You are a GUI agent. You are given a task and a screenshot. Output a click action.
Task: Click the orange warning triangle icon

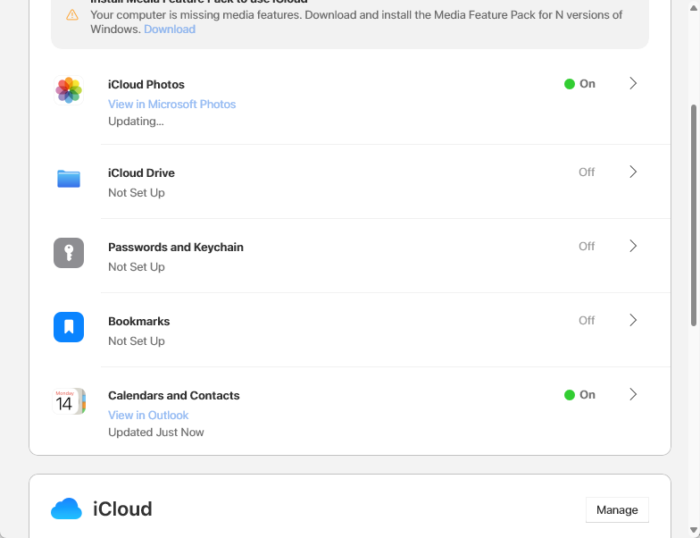click(72, 15)
